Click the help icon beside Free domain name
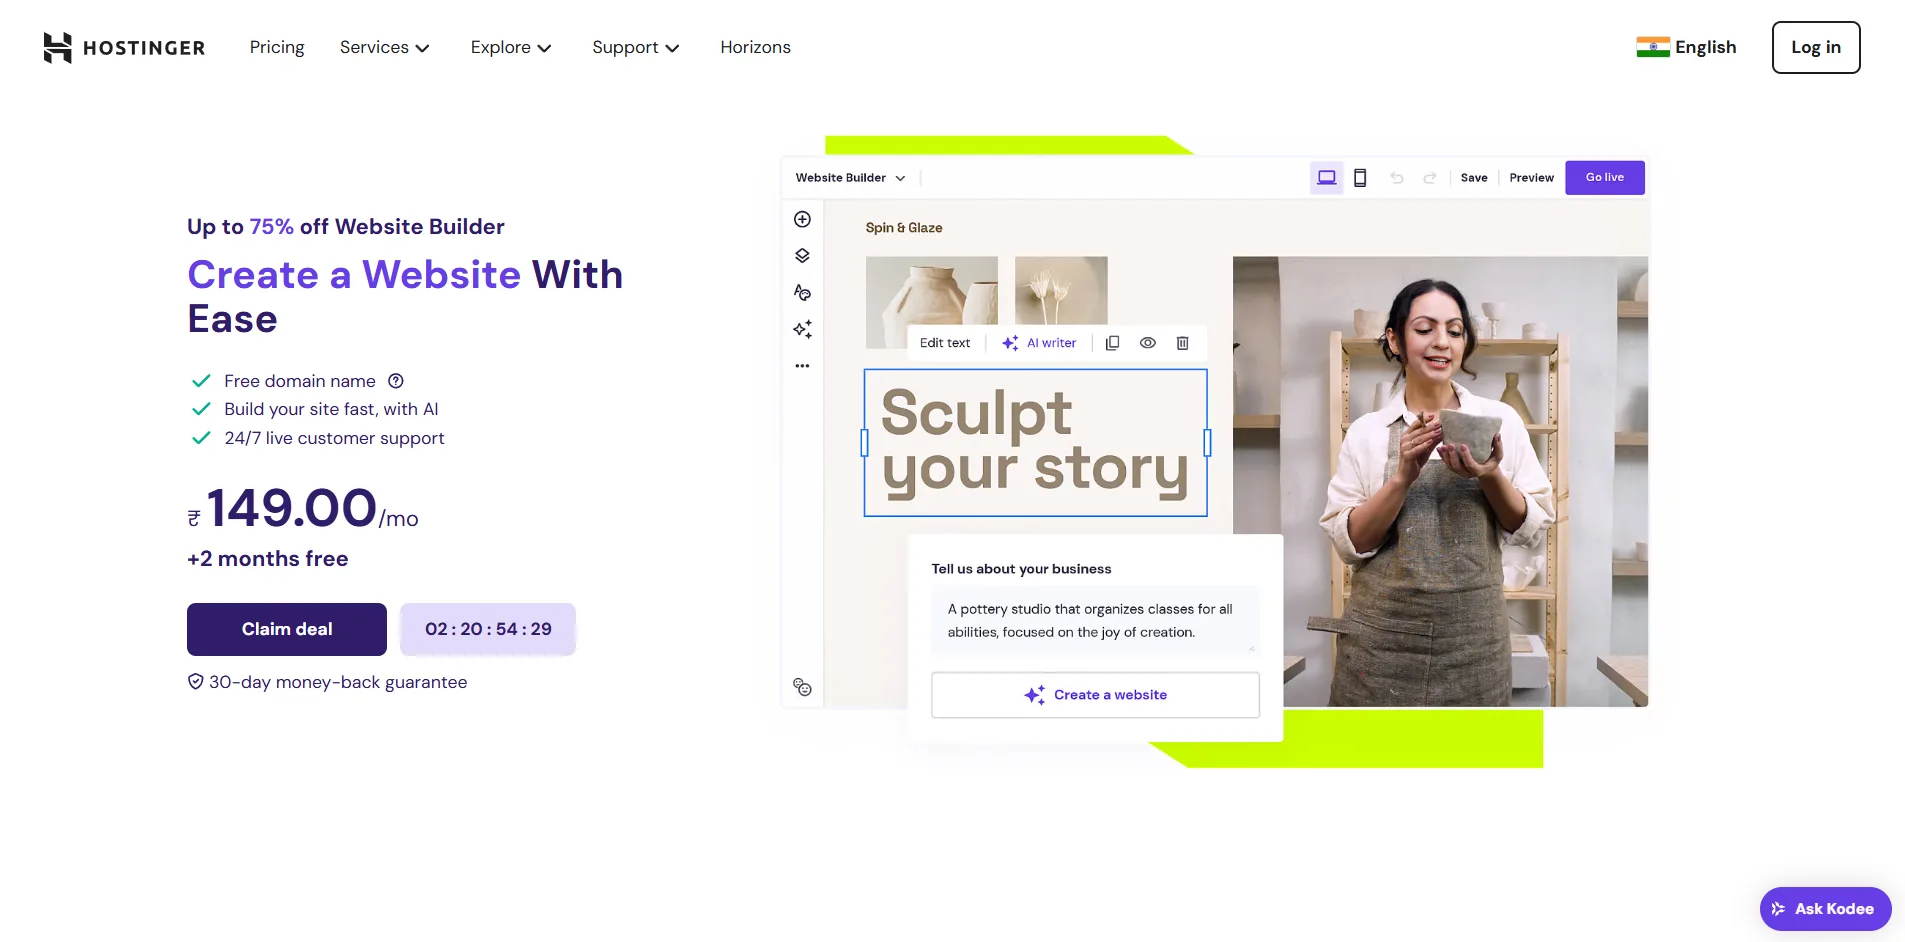 (396, 381)
